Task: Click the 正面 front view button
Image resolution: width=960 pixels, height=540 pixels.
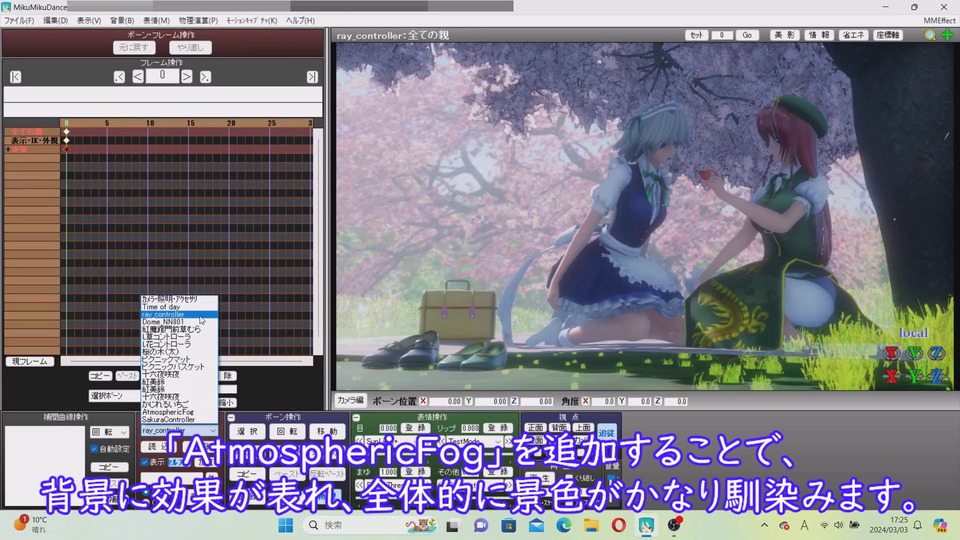Action: (x=535, y=427)
